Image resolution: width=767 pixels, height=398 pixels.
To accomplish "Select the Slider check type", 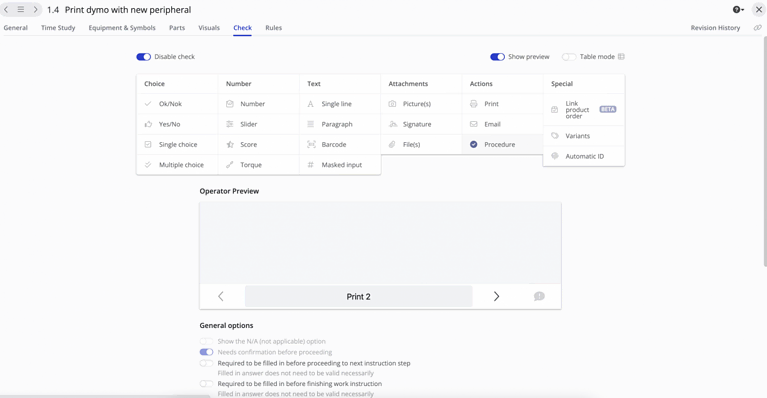I will coord(258,124).
